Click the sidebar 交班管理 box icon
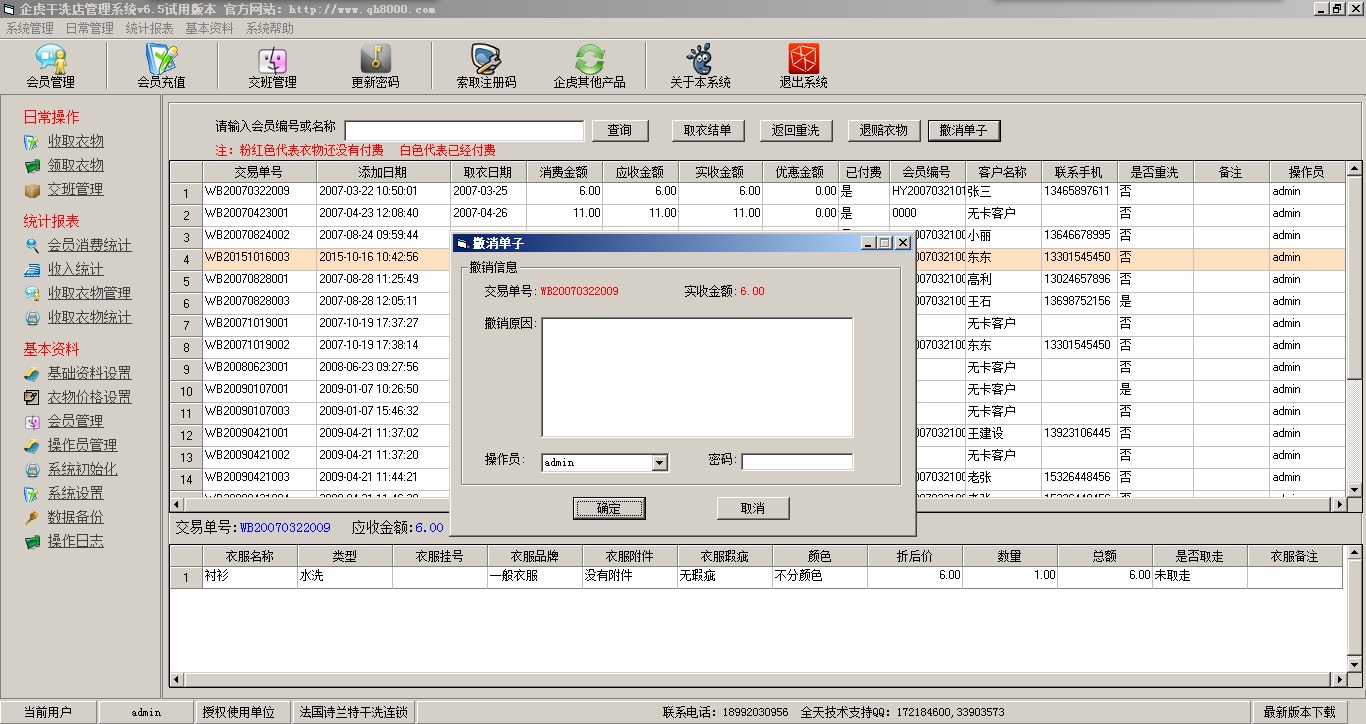Viewport: 1366px width, 724px height. pos(32,190)
